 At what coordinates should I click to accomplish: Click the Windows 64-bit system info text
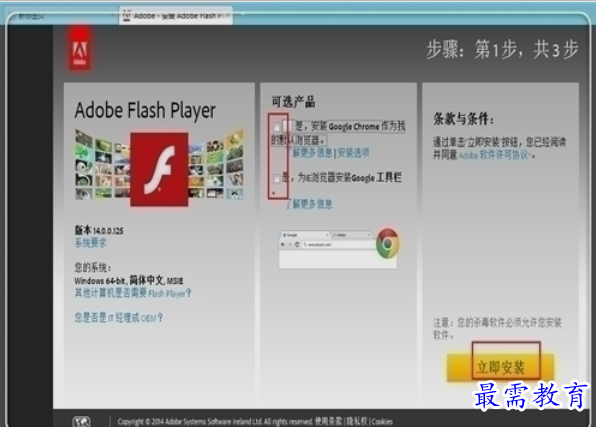129,281
